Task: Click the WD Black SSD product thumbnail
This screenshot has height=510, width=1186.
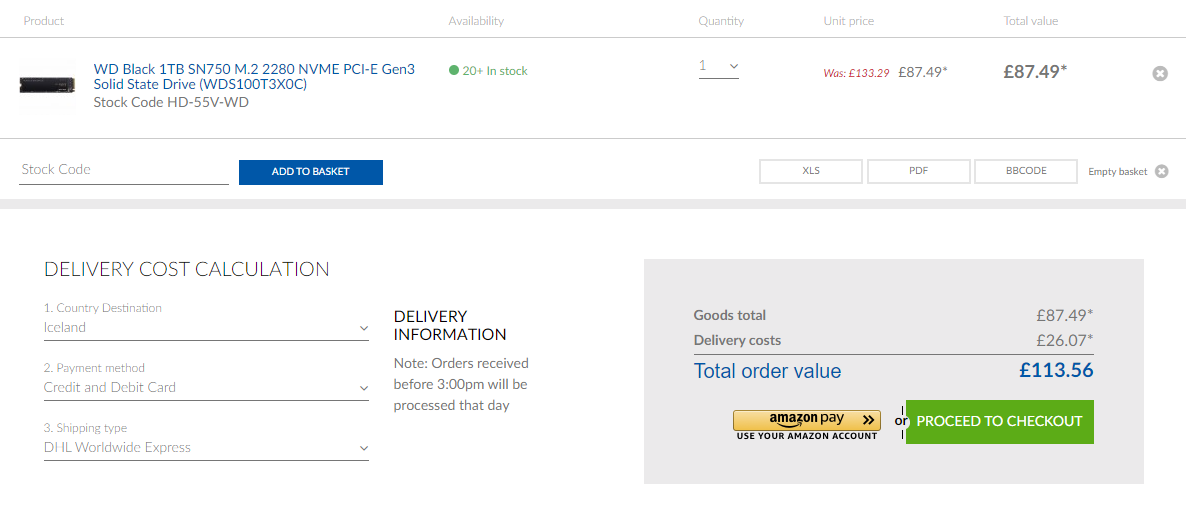Action: [x=47, y=84]
